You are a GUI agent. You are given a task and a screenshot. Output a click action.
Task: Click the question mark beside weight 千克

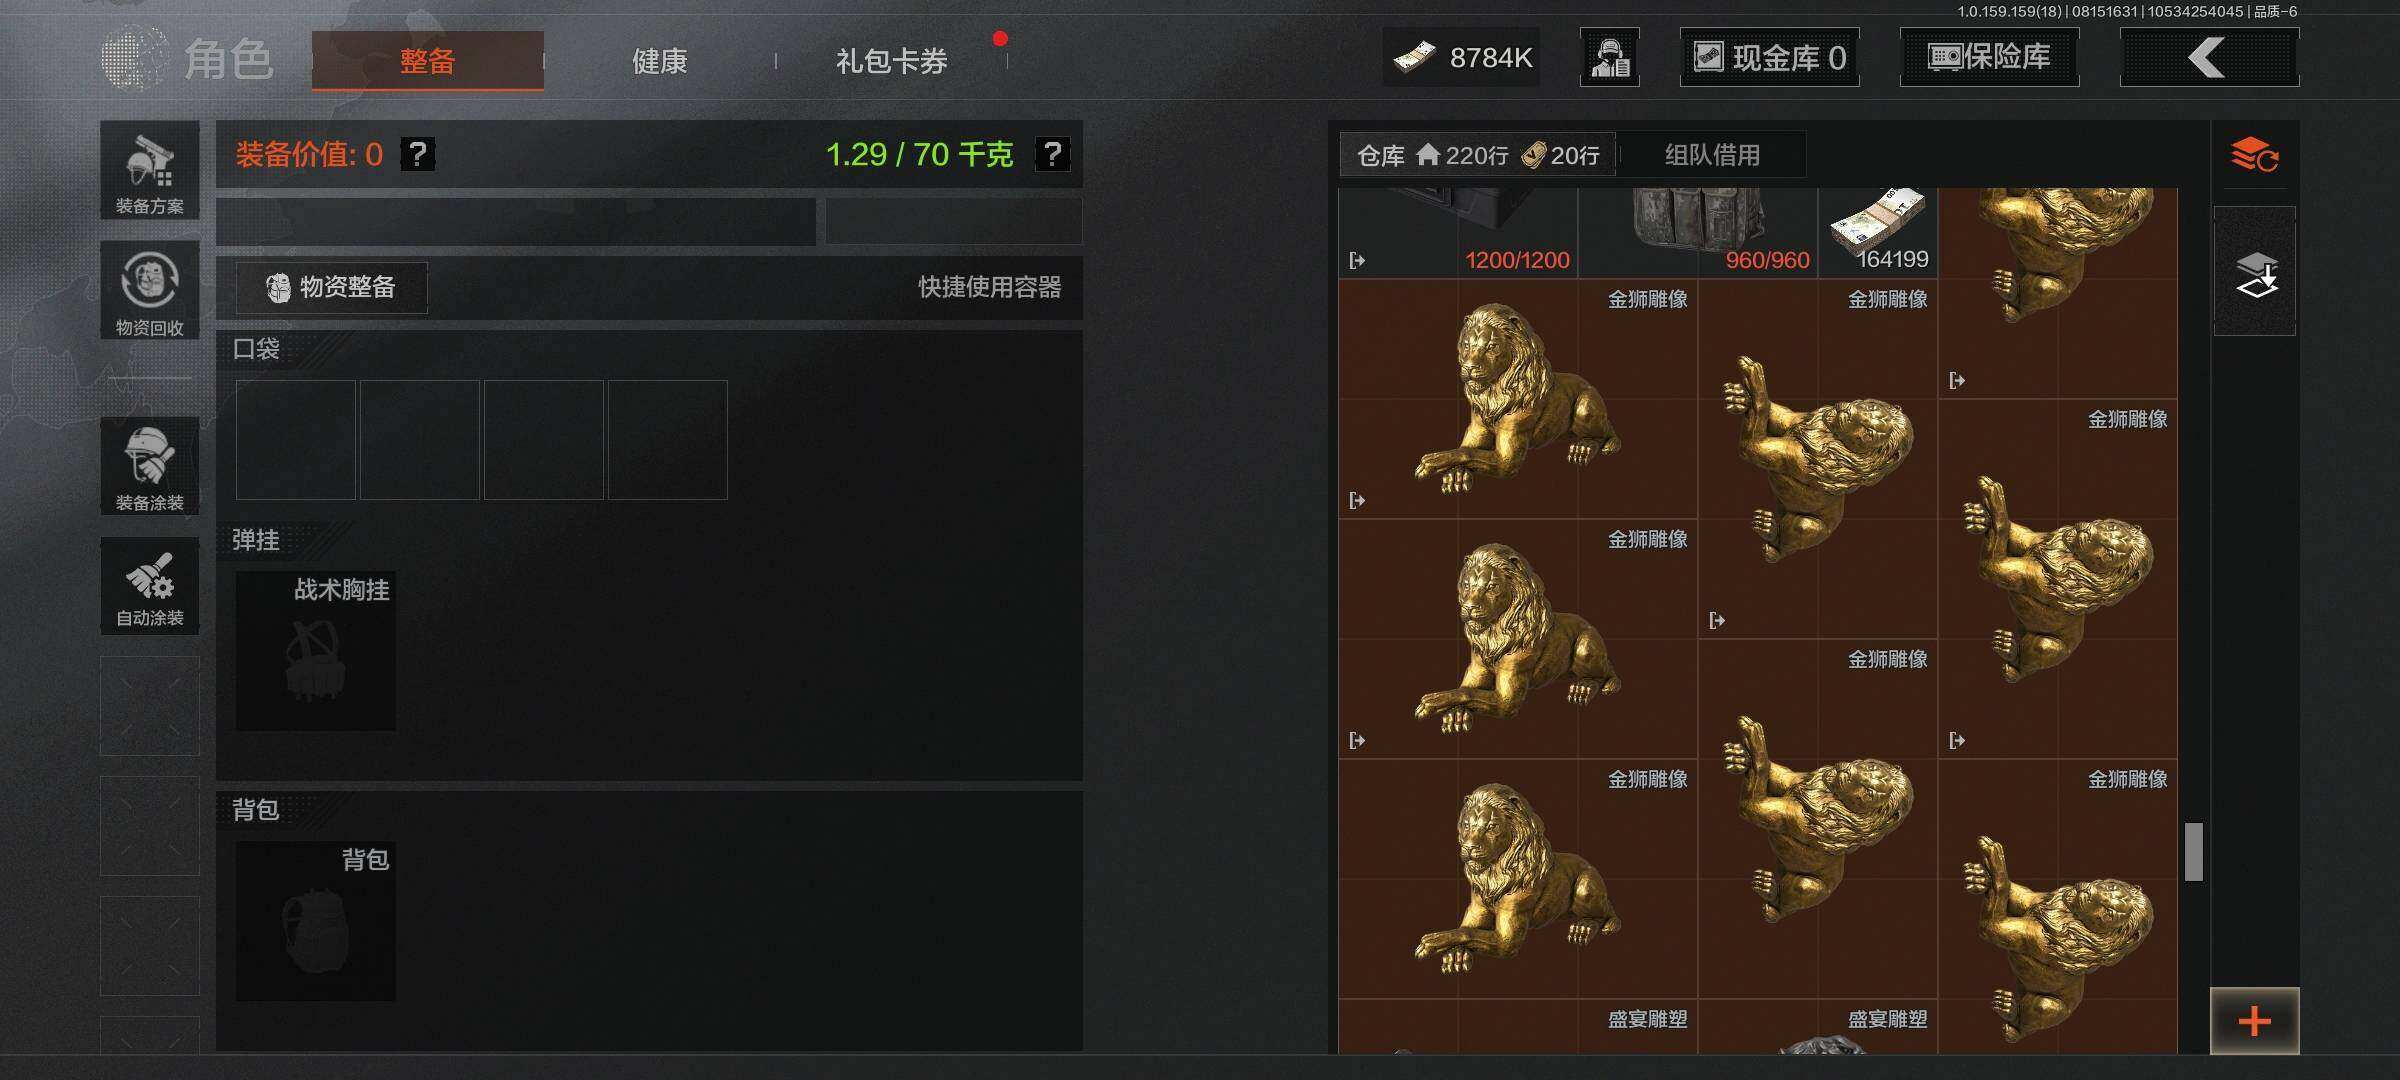(1052, 154)
